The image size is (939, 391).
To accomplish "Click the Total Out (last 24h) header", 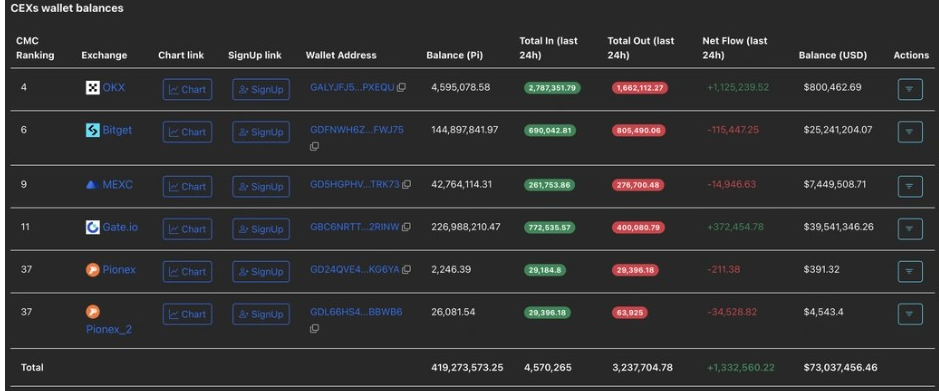I will [x=641, y=48].
